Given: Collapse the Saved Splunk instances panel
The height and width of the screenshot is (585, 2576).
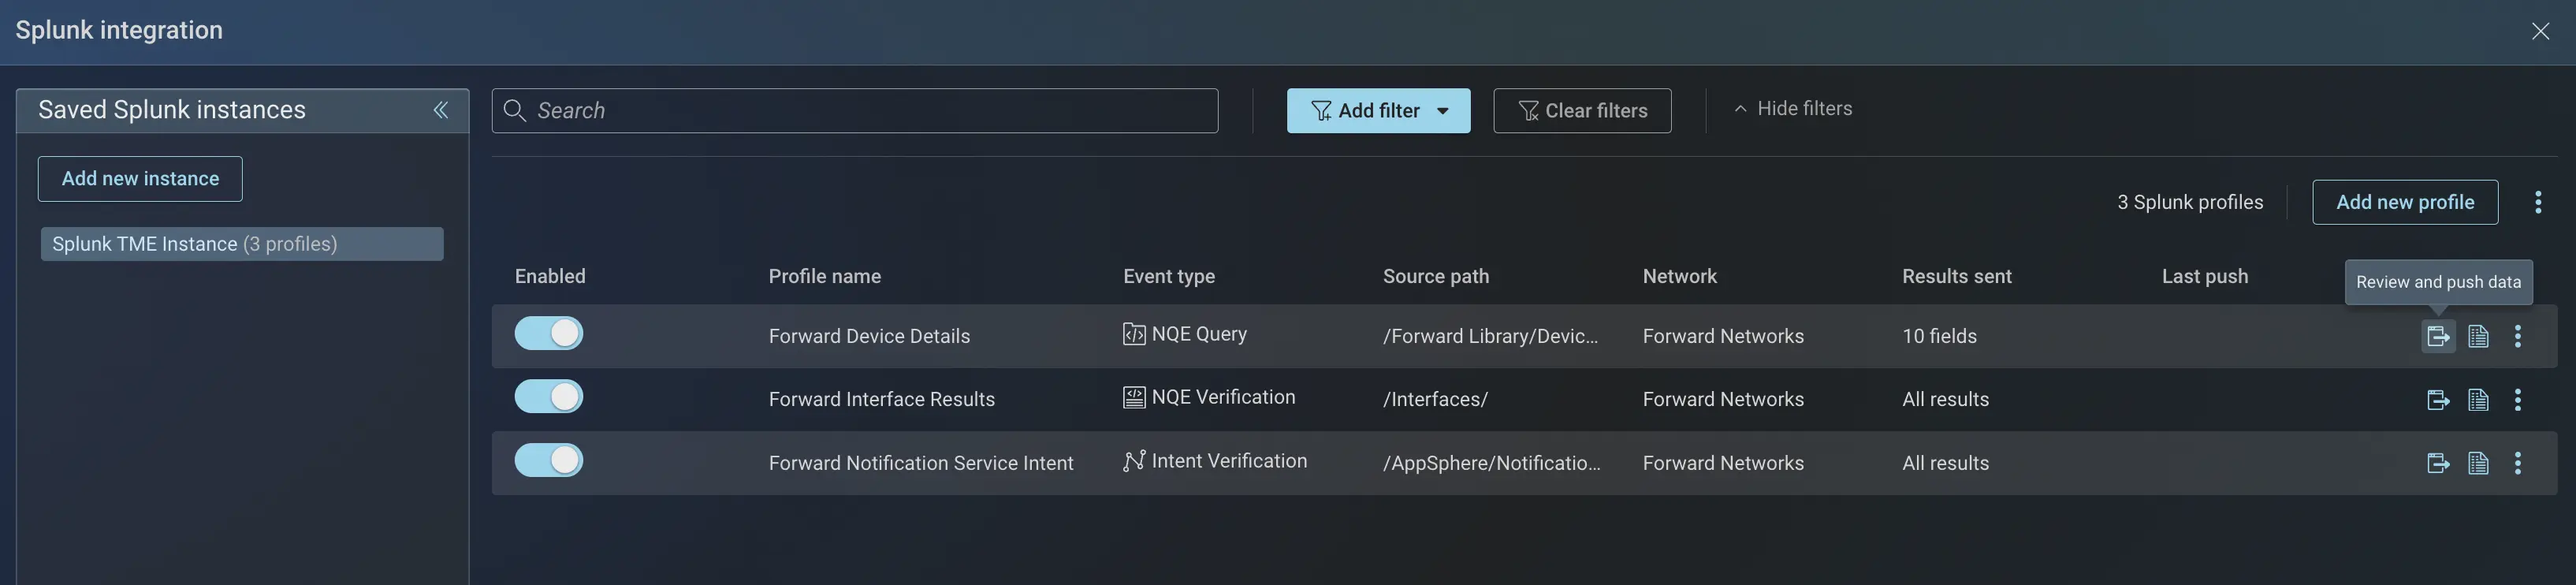Looking at the screenshot, I should [440, 110].
